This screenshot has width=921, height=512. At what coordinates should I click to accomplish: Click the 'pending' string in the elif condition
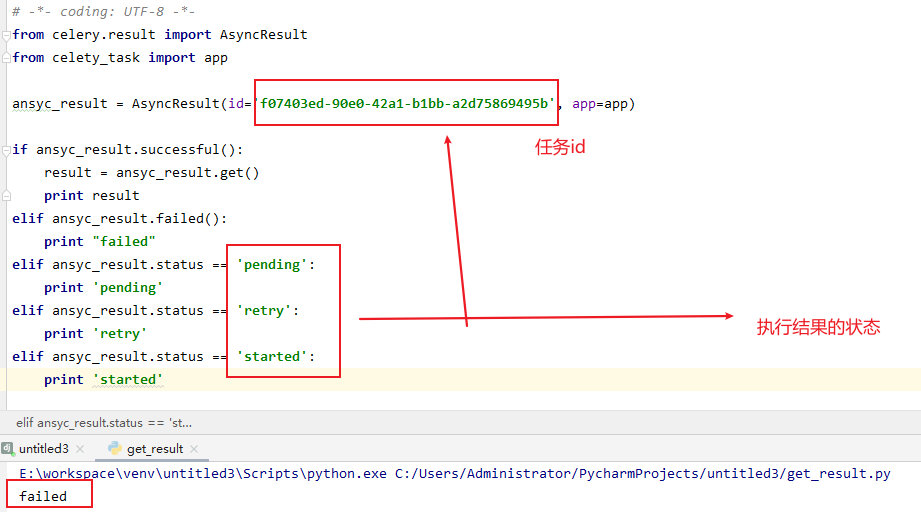[272, 265]
